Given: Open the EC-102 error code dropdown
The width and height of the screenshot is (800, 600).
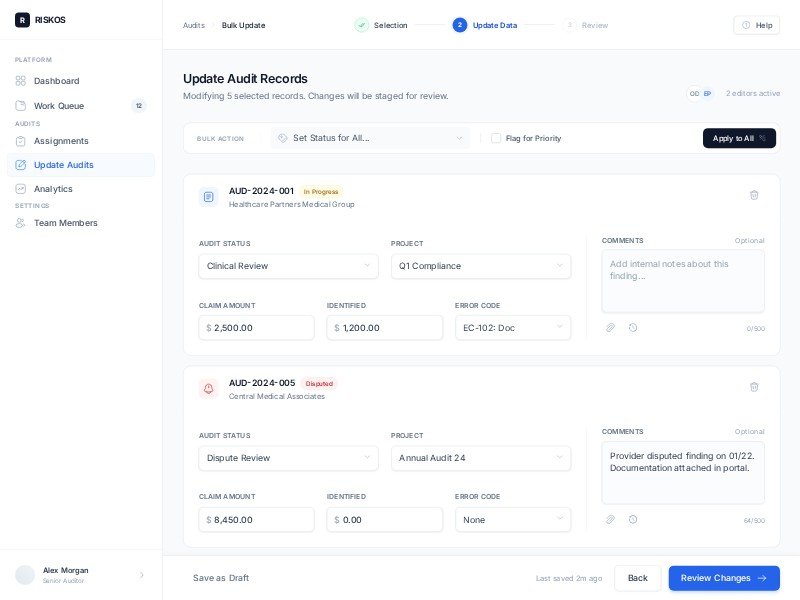Looking at the screenshot, I should coord(513,328).
